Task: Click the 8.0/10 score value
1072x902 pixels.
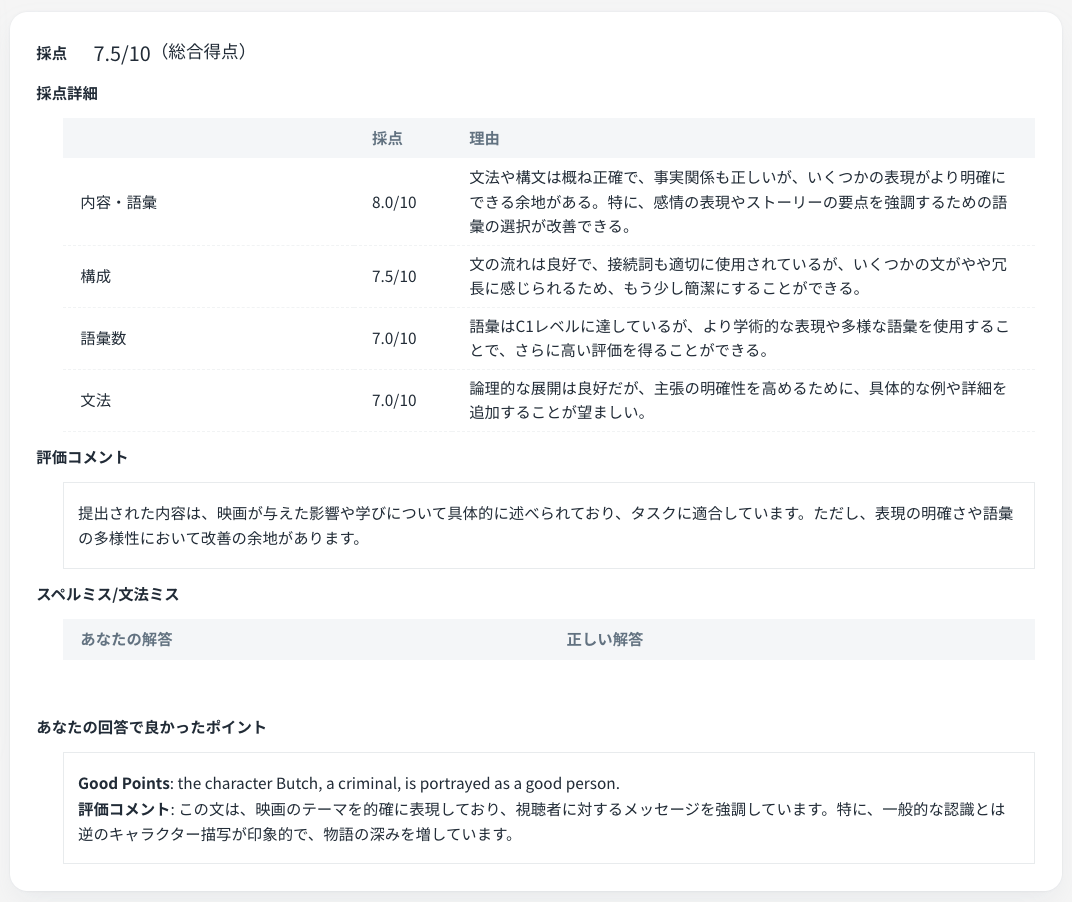Action: pyautogui.click(x=394, y=202)
